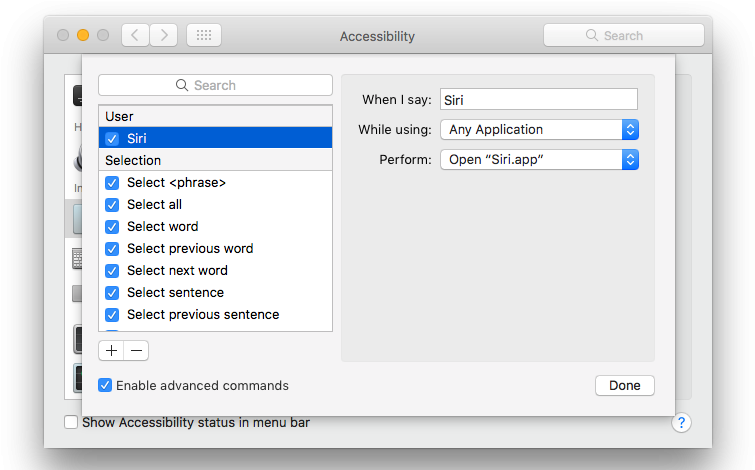Toggle the Select next word checkbox

112,271
